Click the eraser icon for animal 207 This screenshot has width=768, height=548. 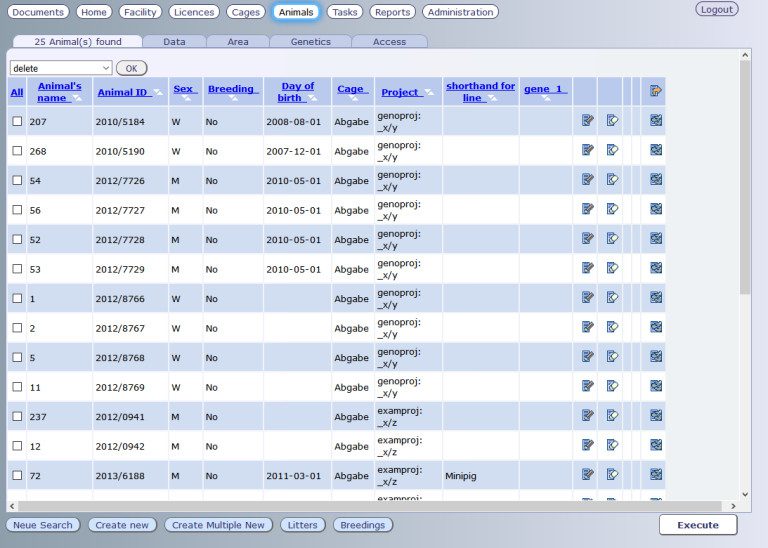(x=612, y=120)
